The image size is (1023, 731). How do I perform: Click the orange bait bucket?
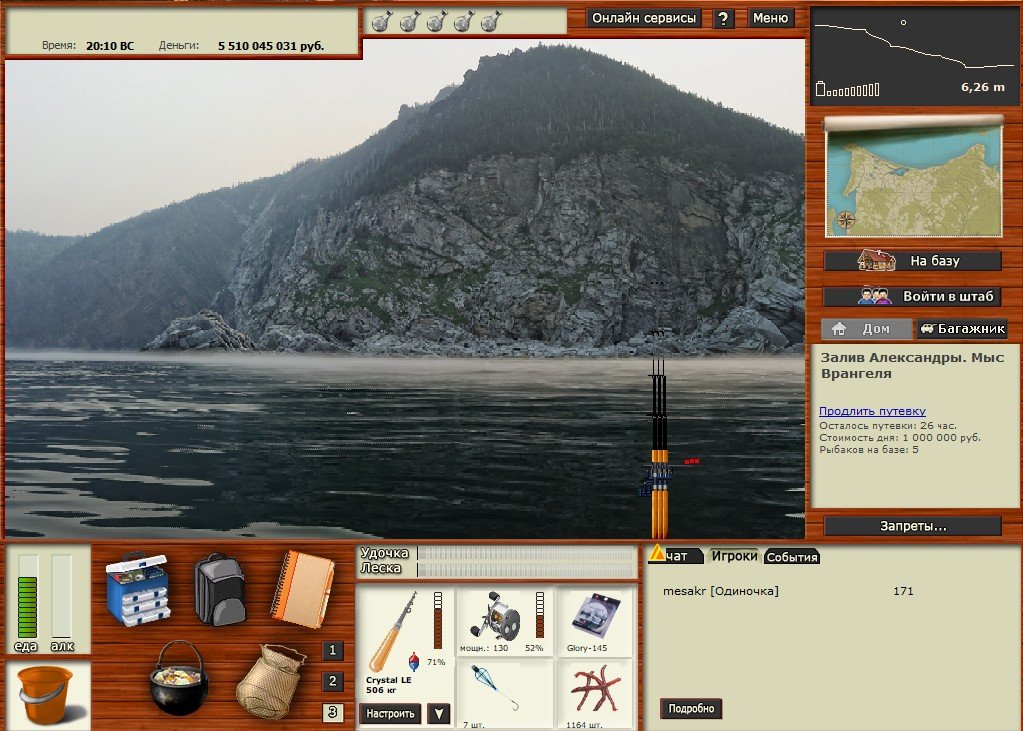[46, 695]
